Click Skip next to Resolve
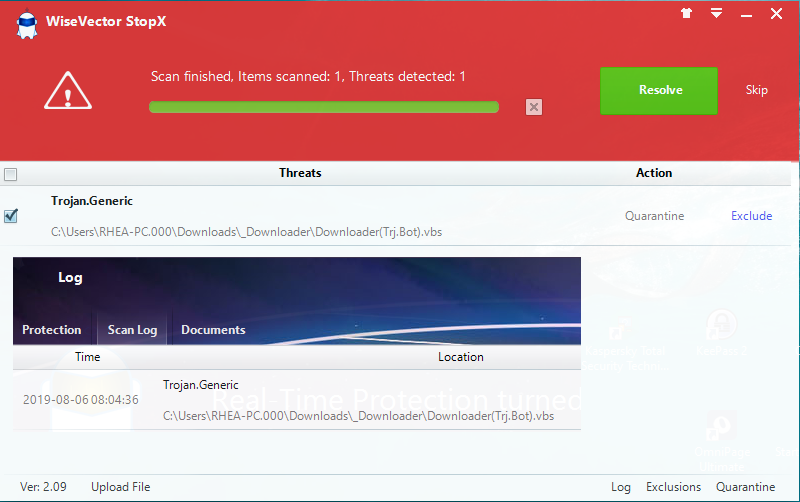This screenshot has height=502, width=800. (757, 90)
